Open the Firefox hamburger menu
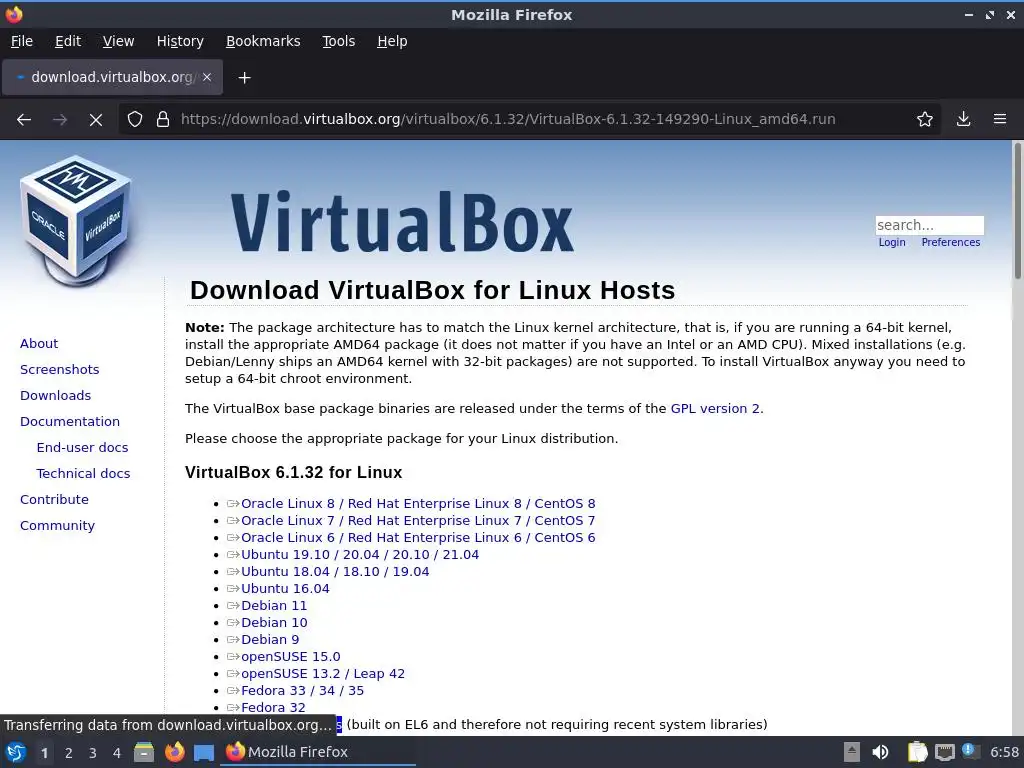 (x=1000, y=120)
